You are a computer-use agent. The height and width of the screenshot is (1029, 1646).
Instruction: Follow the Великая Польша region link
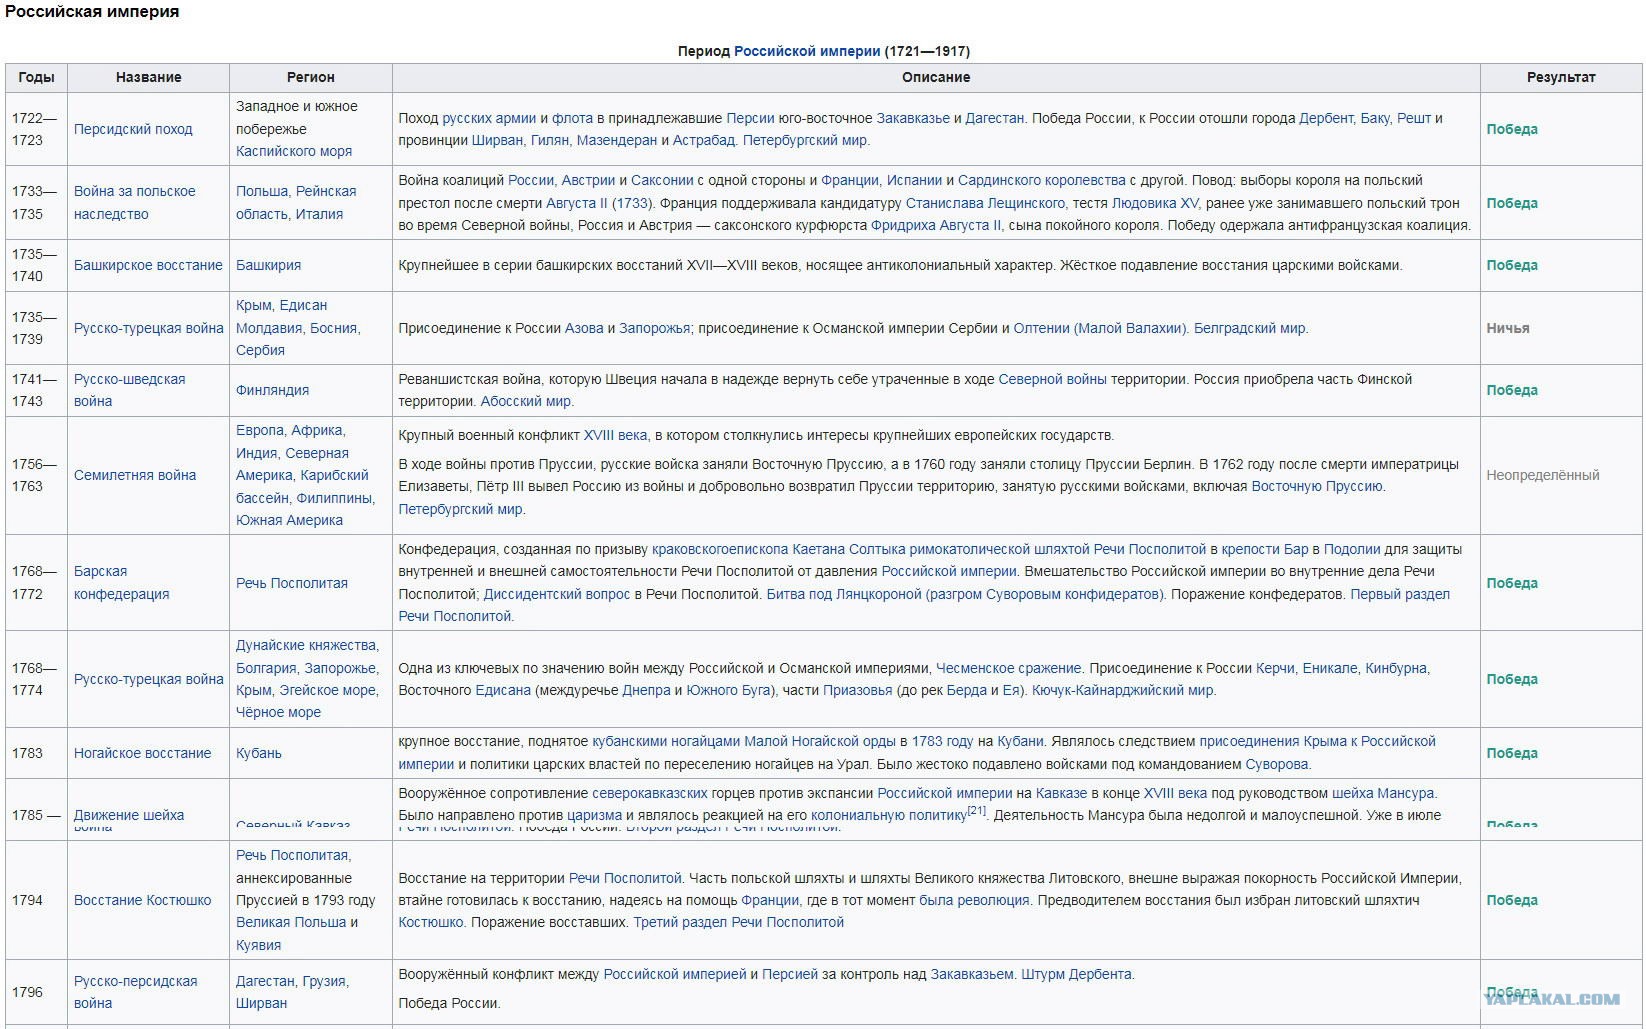(291, 922)
